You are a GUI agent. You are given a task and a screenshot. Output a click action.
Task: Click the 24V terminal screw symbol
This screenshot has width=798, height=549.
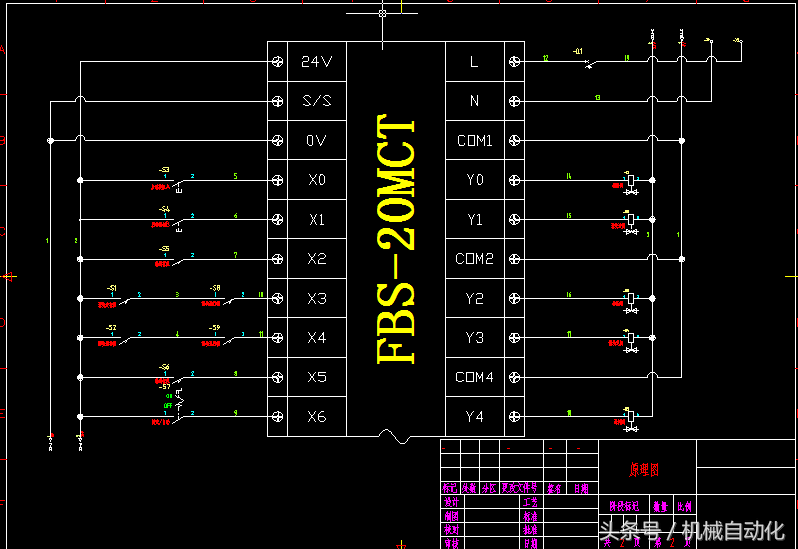point(277,62)
